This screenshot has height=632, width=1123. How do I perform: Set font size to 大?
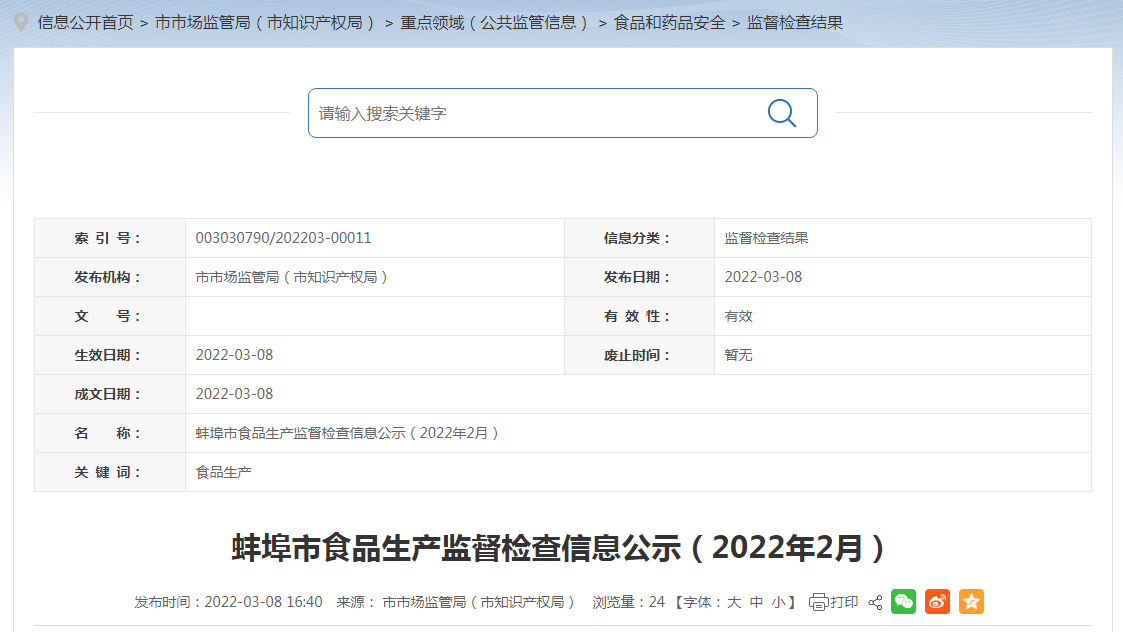734,603
